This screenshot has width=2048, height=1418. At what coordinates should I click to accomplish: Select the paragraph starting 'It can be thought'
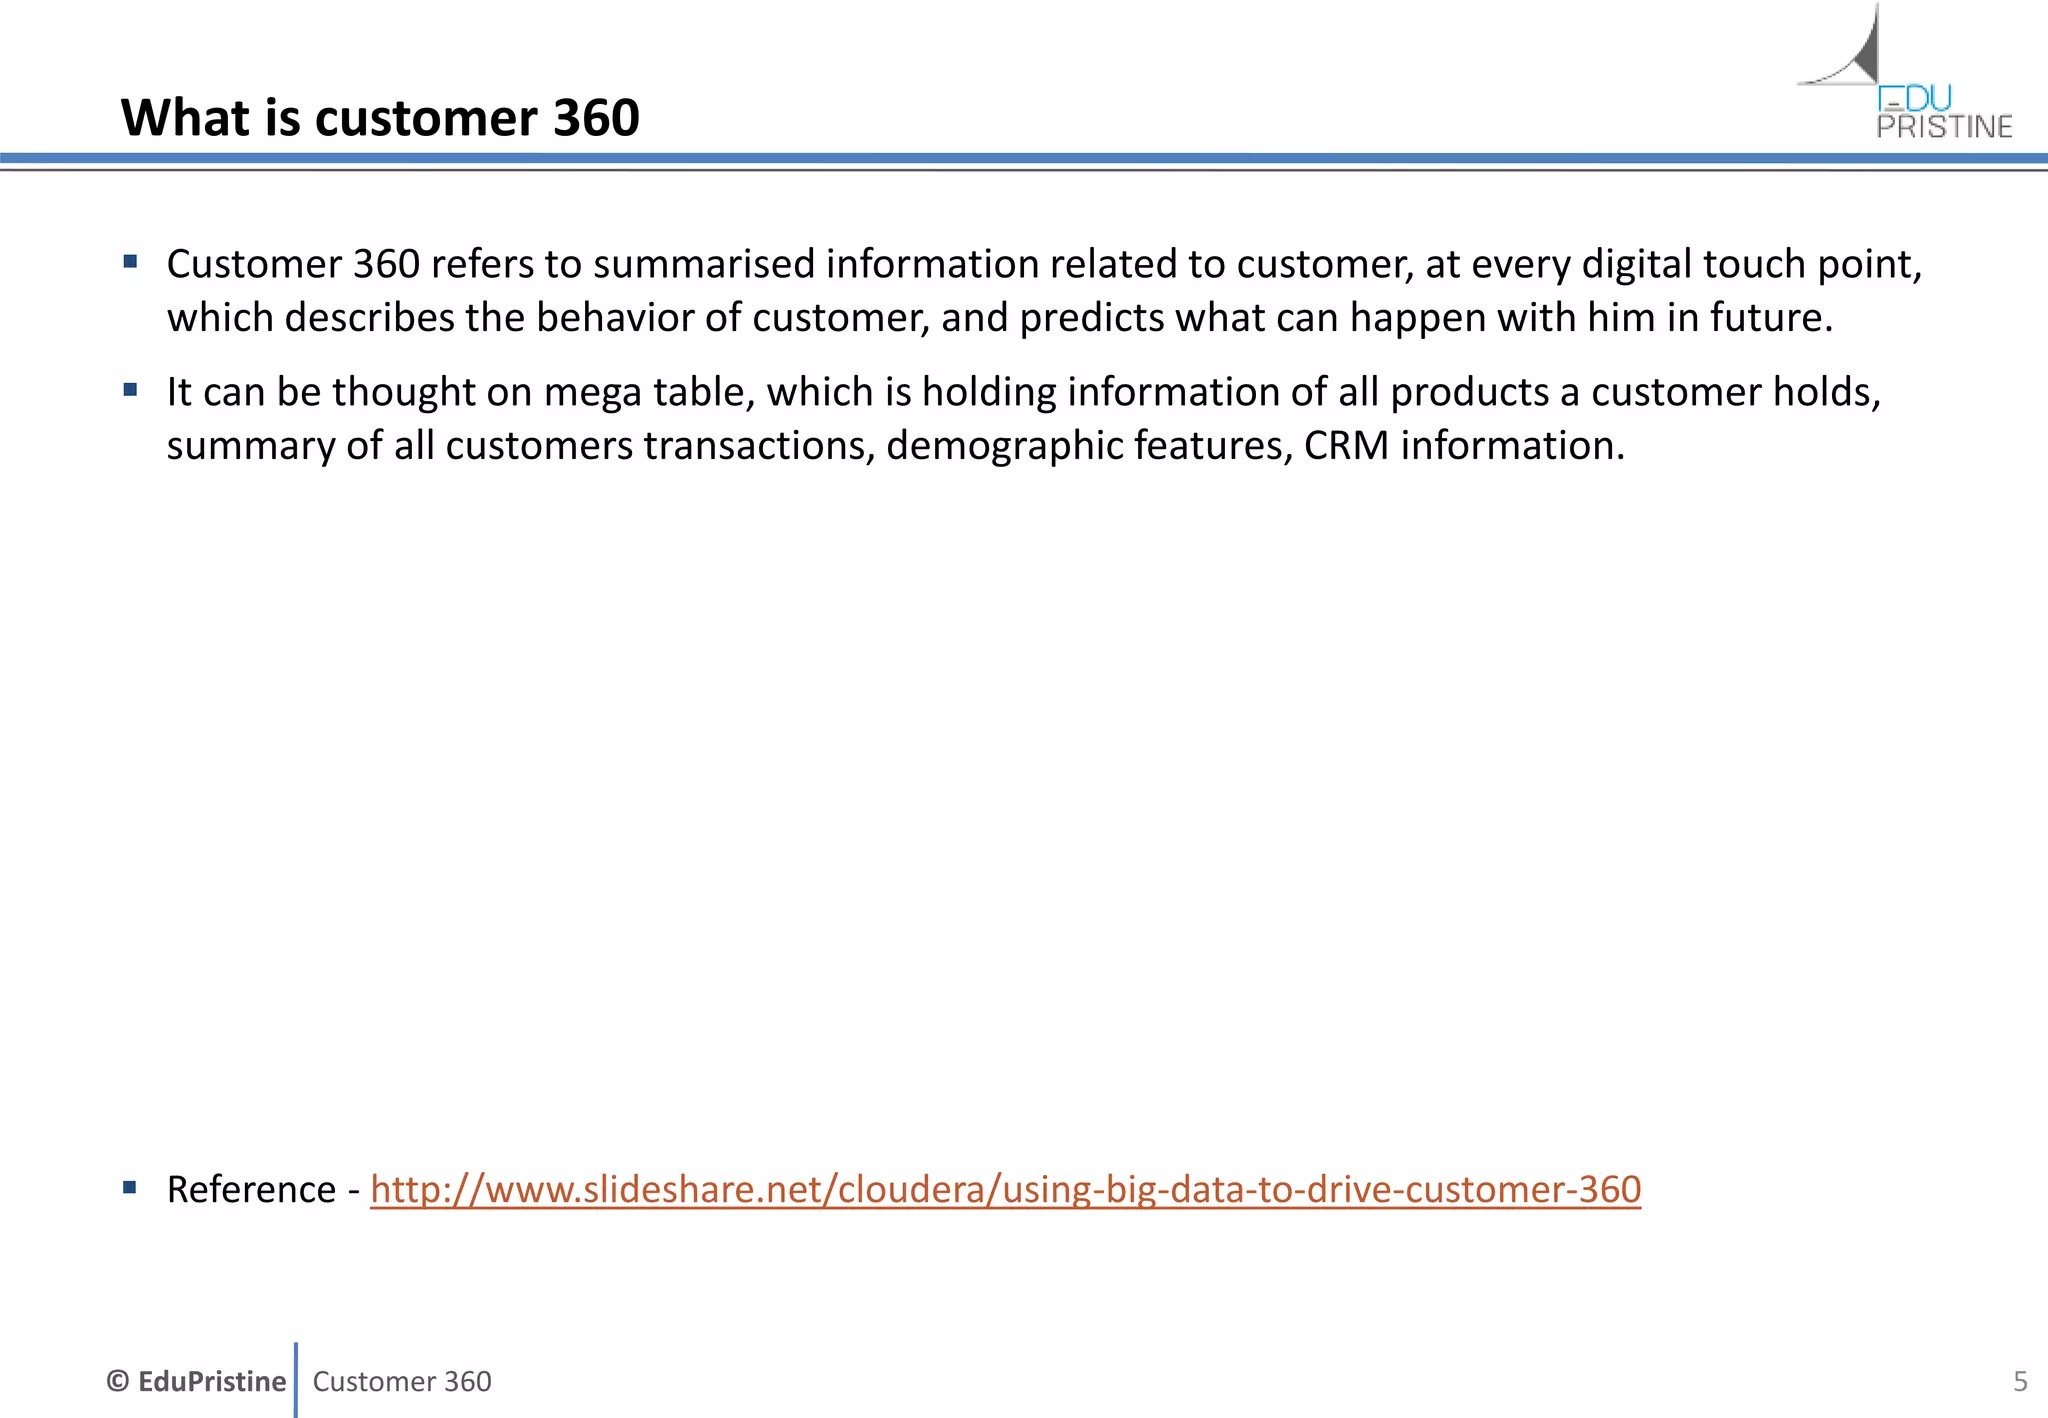click(x=1024, y=418)
